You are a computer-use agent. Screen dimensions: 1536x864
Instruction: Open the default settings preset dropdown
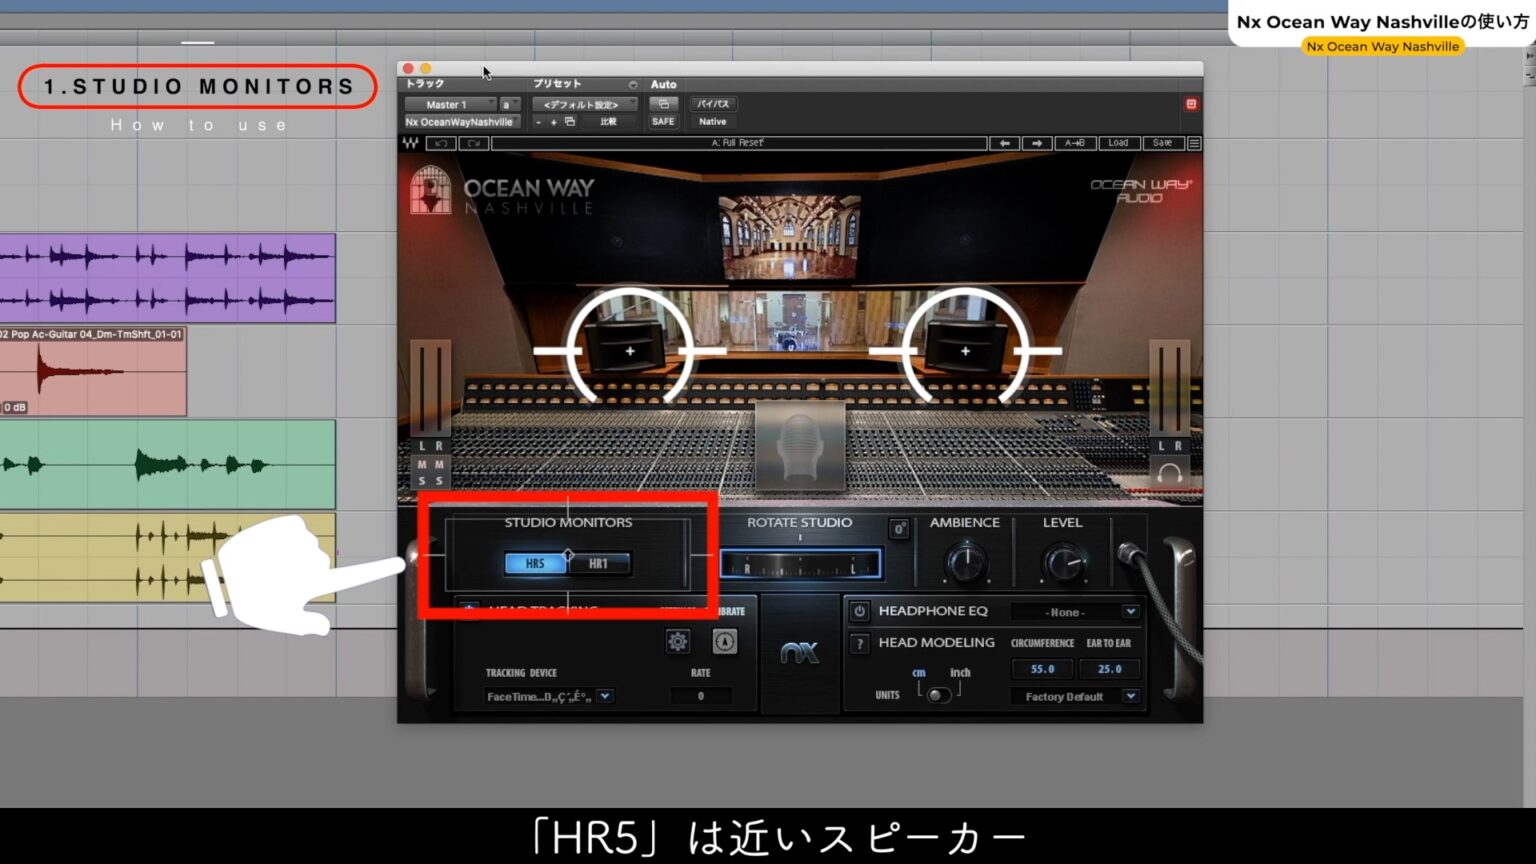[x=584, y=104]
